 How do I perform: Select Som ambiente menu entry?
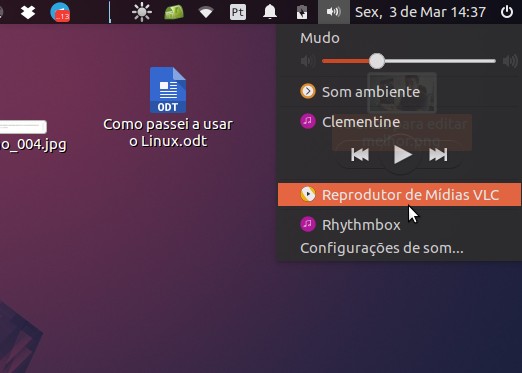(399, 92)
